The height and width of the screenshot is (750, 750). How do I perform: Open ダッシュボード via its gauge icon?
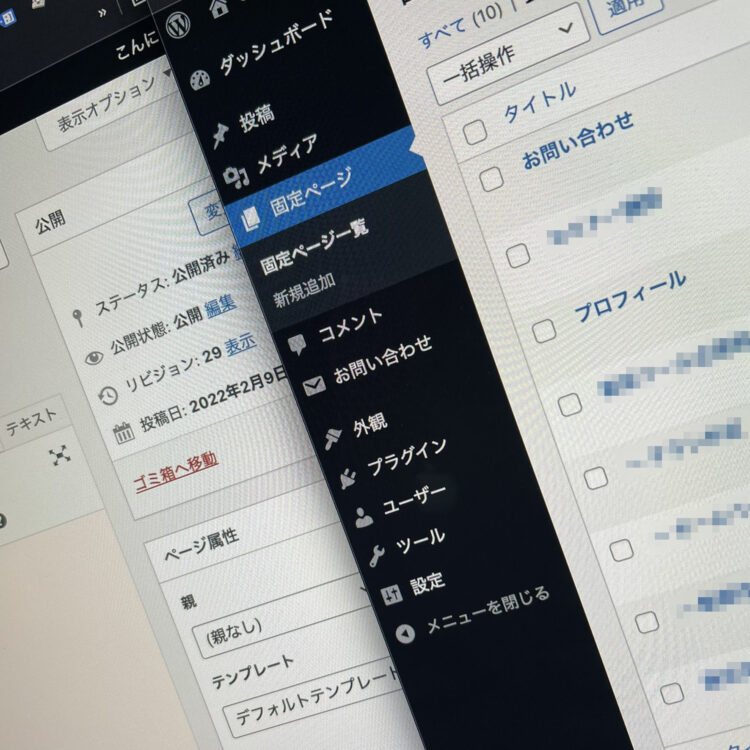tap(200, 80)
